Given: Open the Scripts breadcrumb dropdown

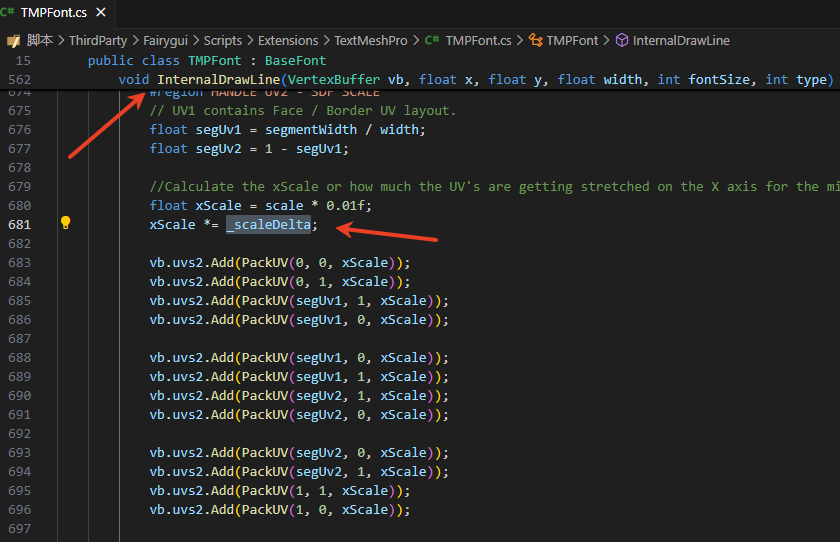Looking at the screenshot, I should coord(222,41).
